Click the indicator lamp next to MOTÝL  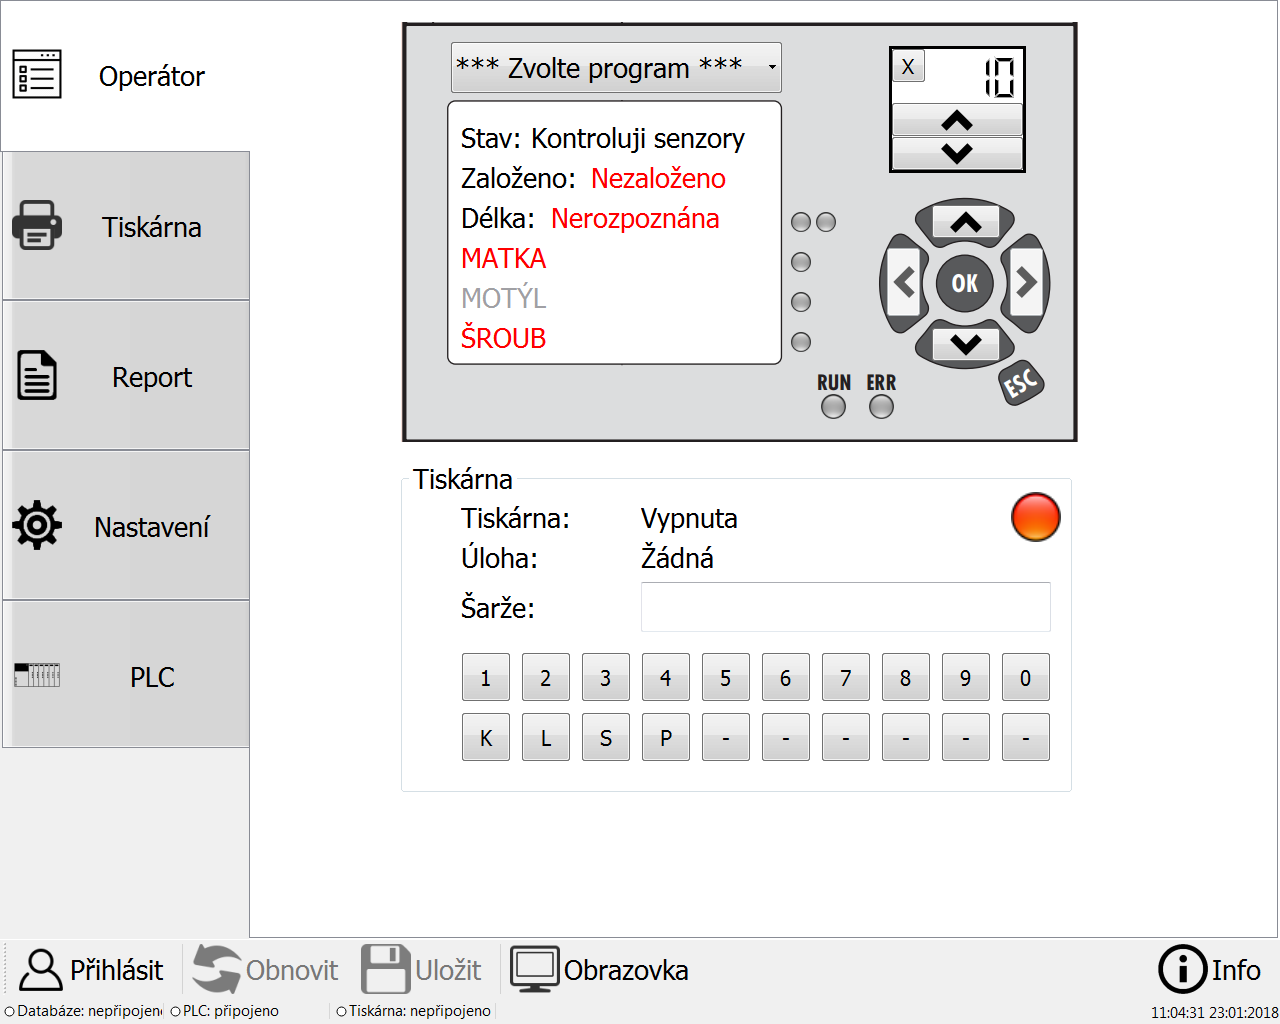tap(801, 302)
